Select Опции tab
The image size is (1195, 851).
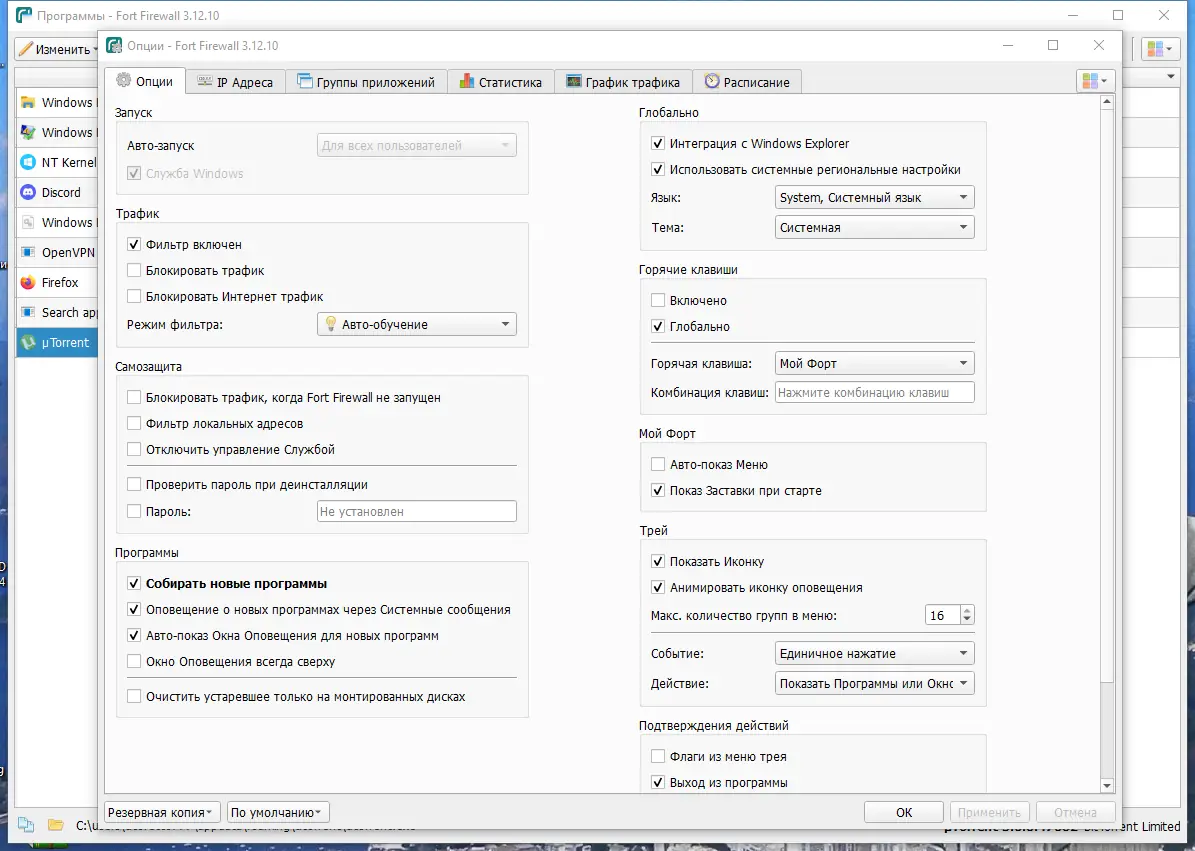[145, 81]
